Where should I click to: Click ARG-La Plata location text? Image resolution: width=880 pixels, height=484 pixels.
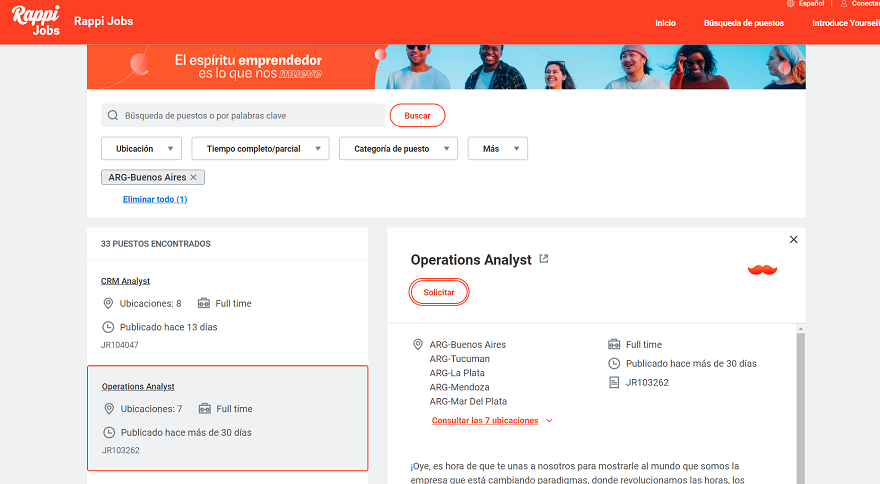pyautogui.click(x=457, y=373)
